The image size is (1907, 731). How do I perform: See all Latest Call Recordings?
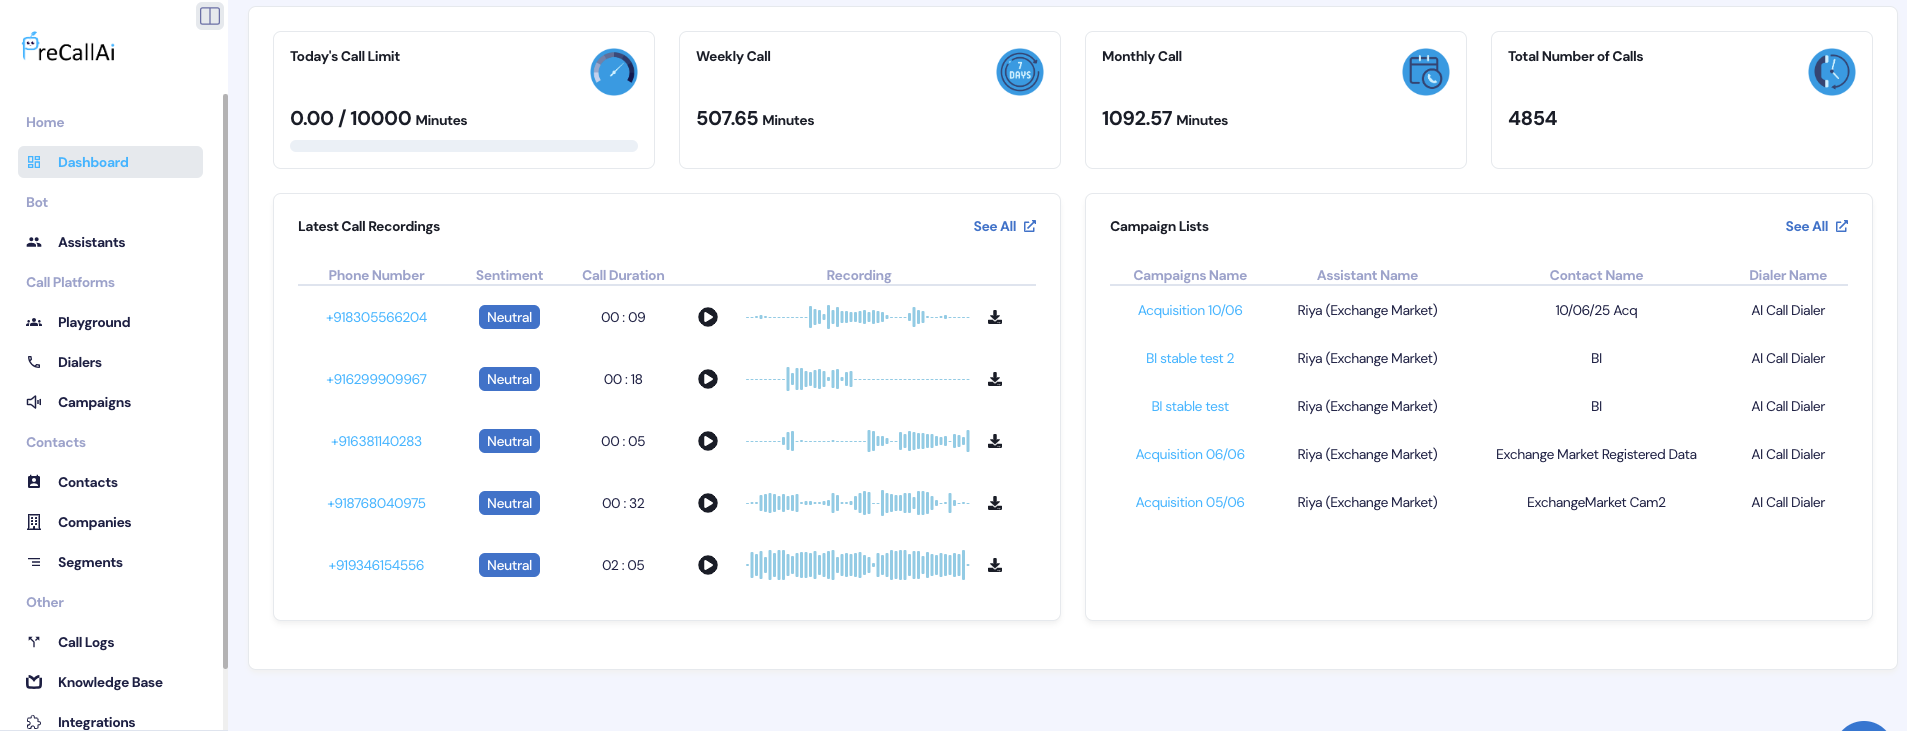pos(1004,226)
